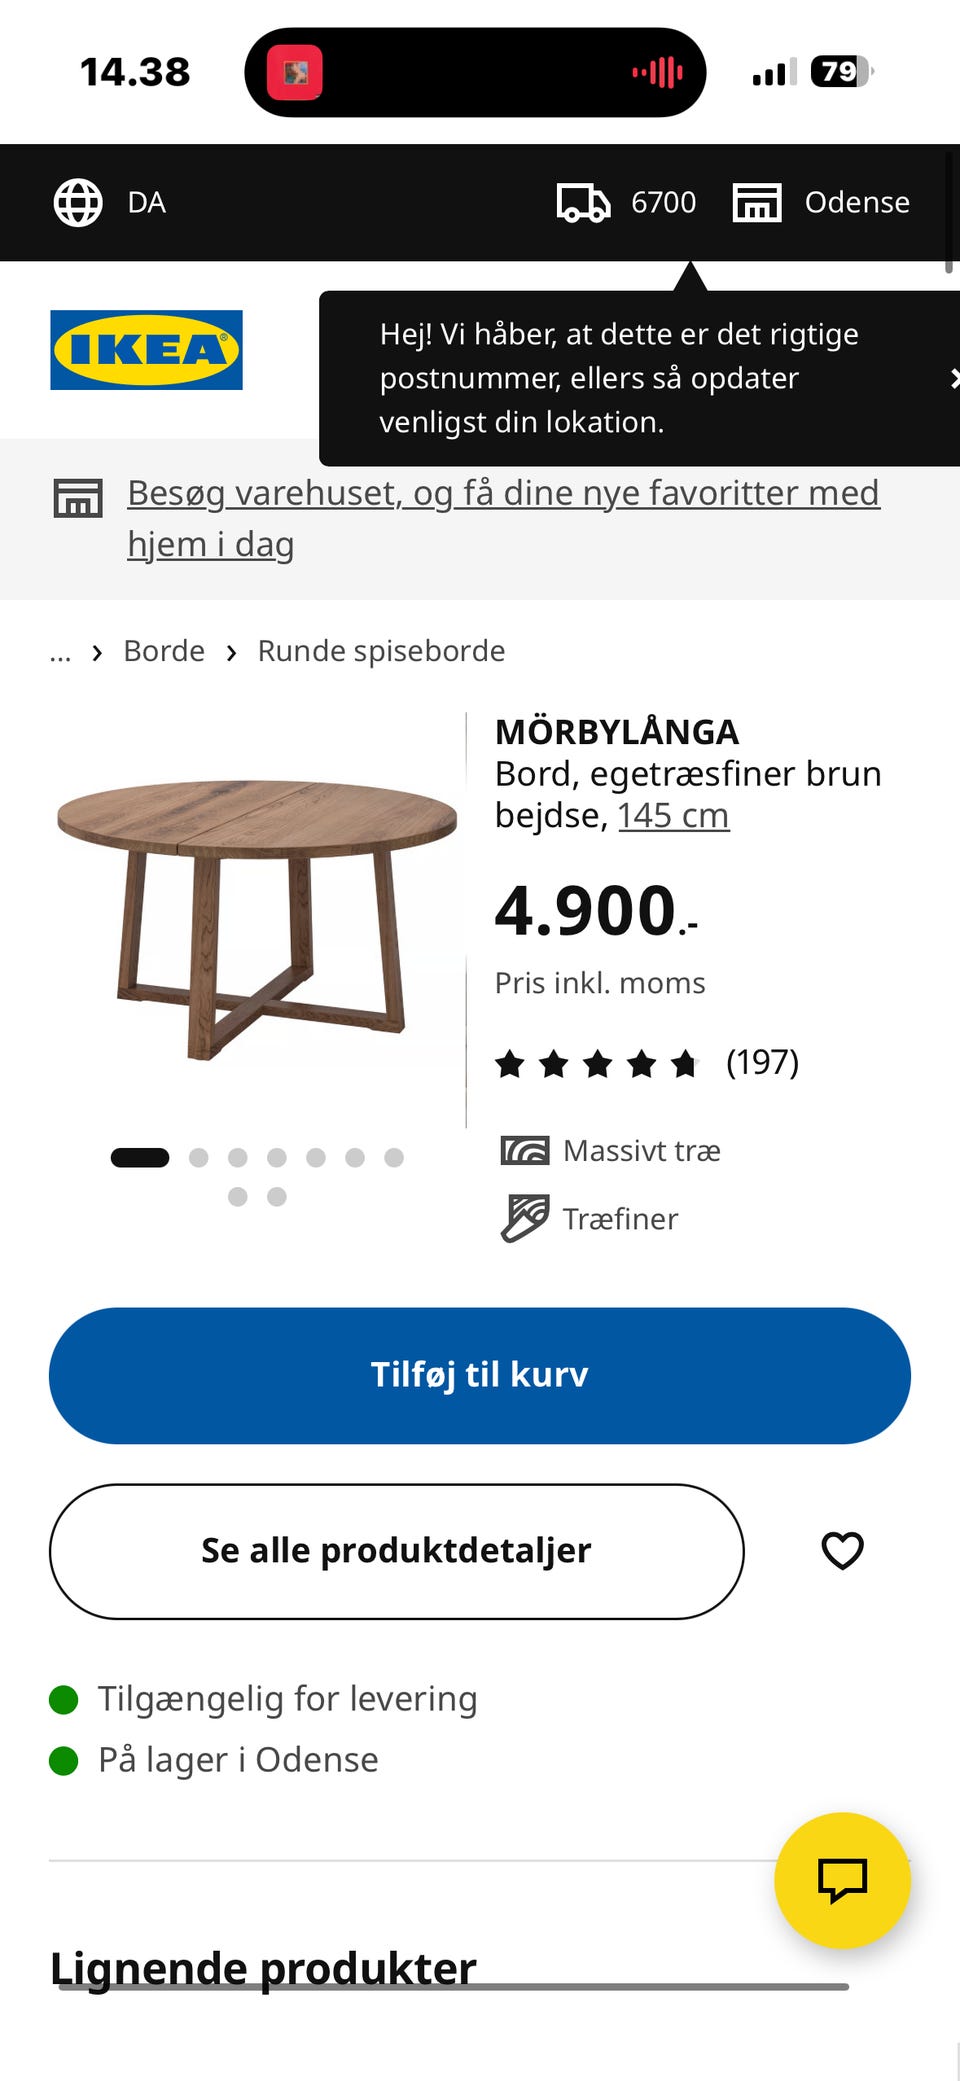The width and height of the screenshot is (960, 2081).
Task: Tap the Massivt træ material icon
Action: pyautogui.click(x=525, y=1151)
